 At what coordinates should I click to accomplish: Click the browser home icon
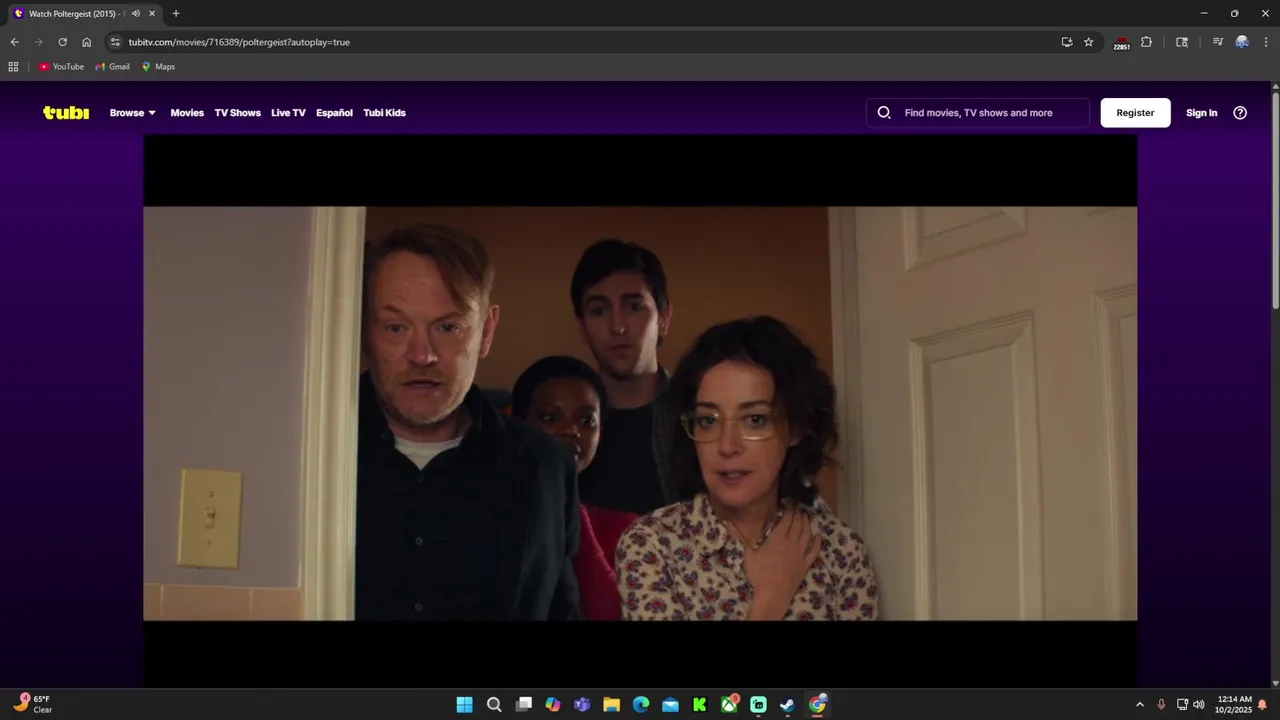coord(86,42)
